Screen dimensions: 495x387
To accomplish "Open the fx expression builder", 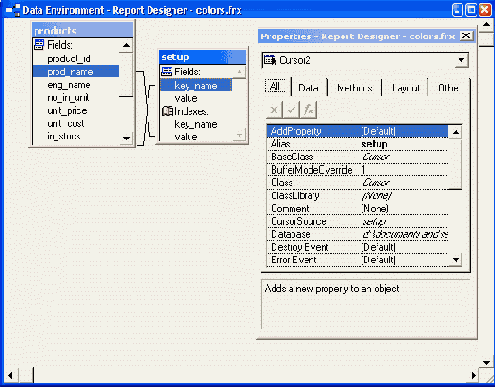I will 308,110.
